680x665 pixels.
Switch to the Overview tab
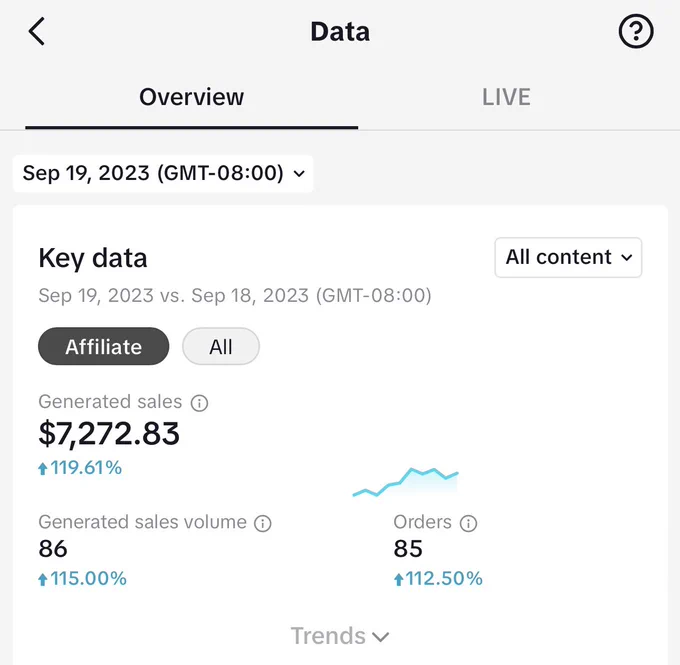click(x=191, y=97)
